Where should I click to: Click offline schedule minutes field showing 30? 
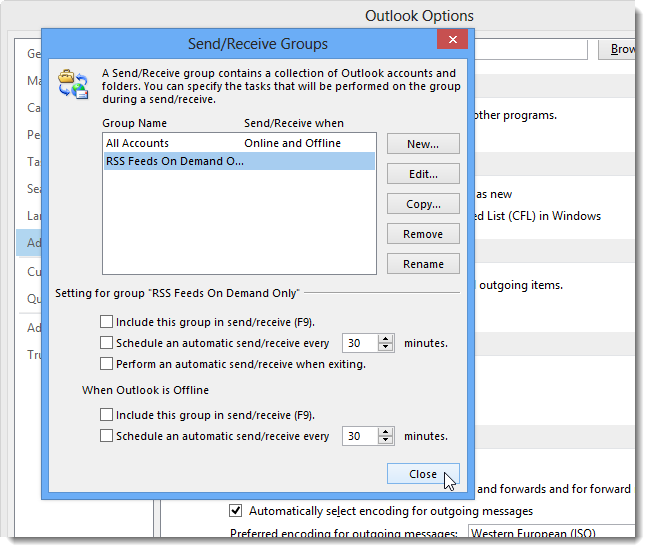coord(360,436)
